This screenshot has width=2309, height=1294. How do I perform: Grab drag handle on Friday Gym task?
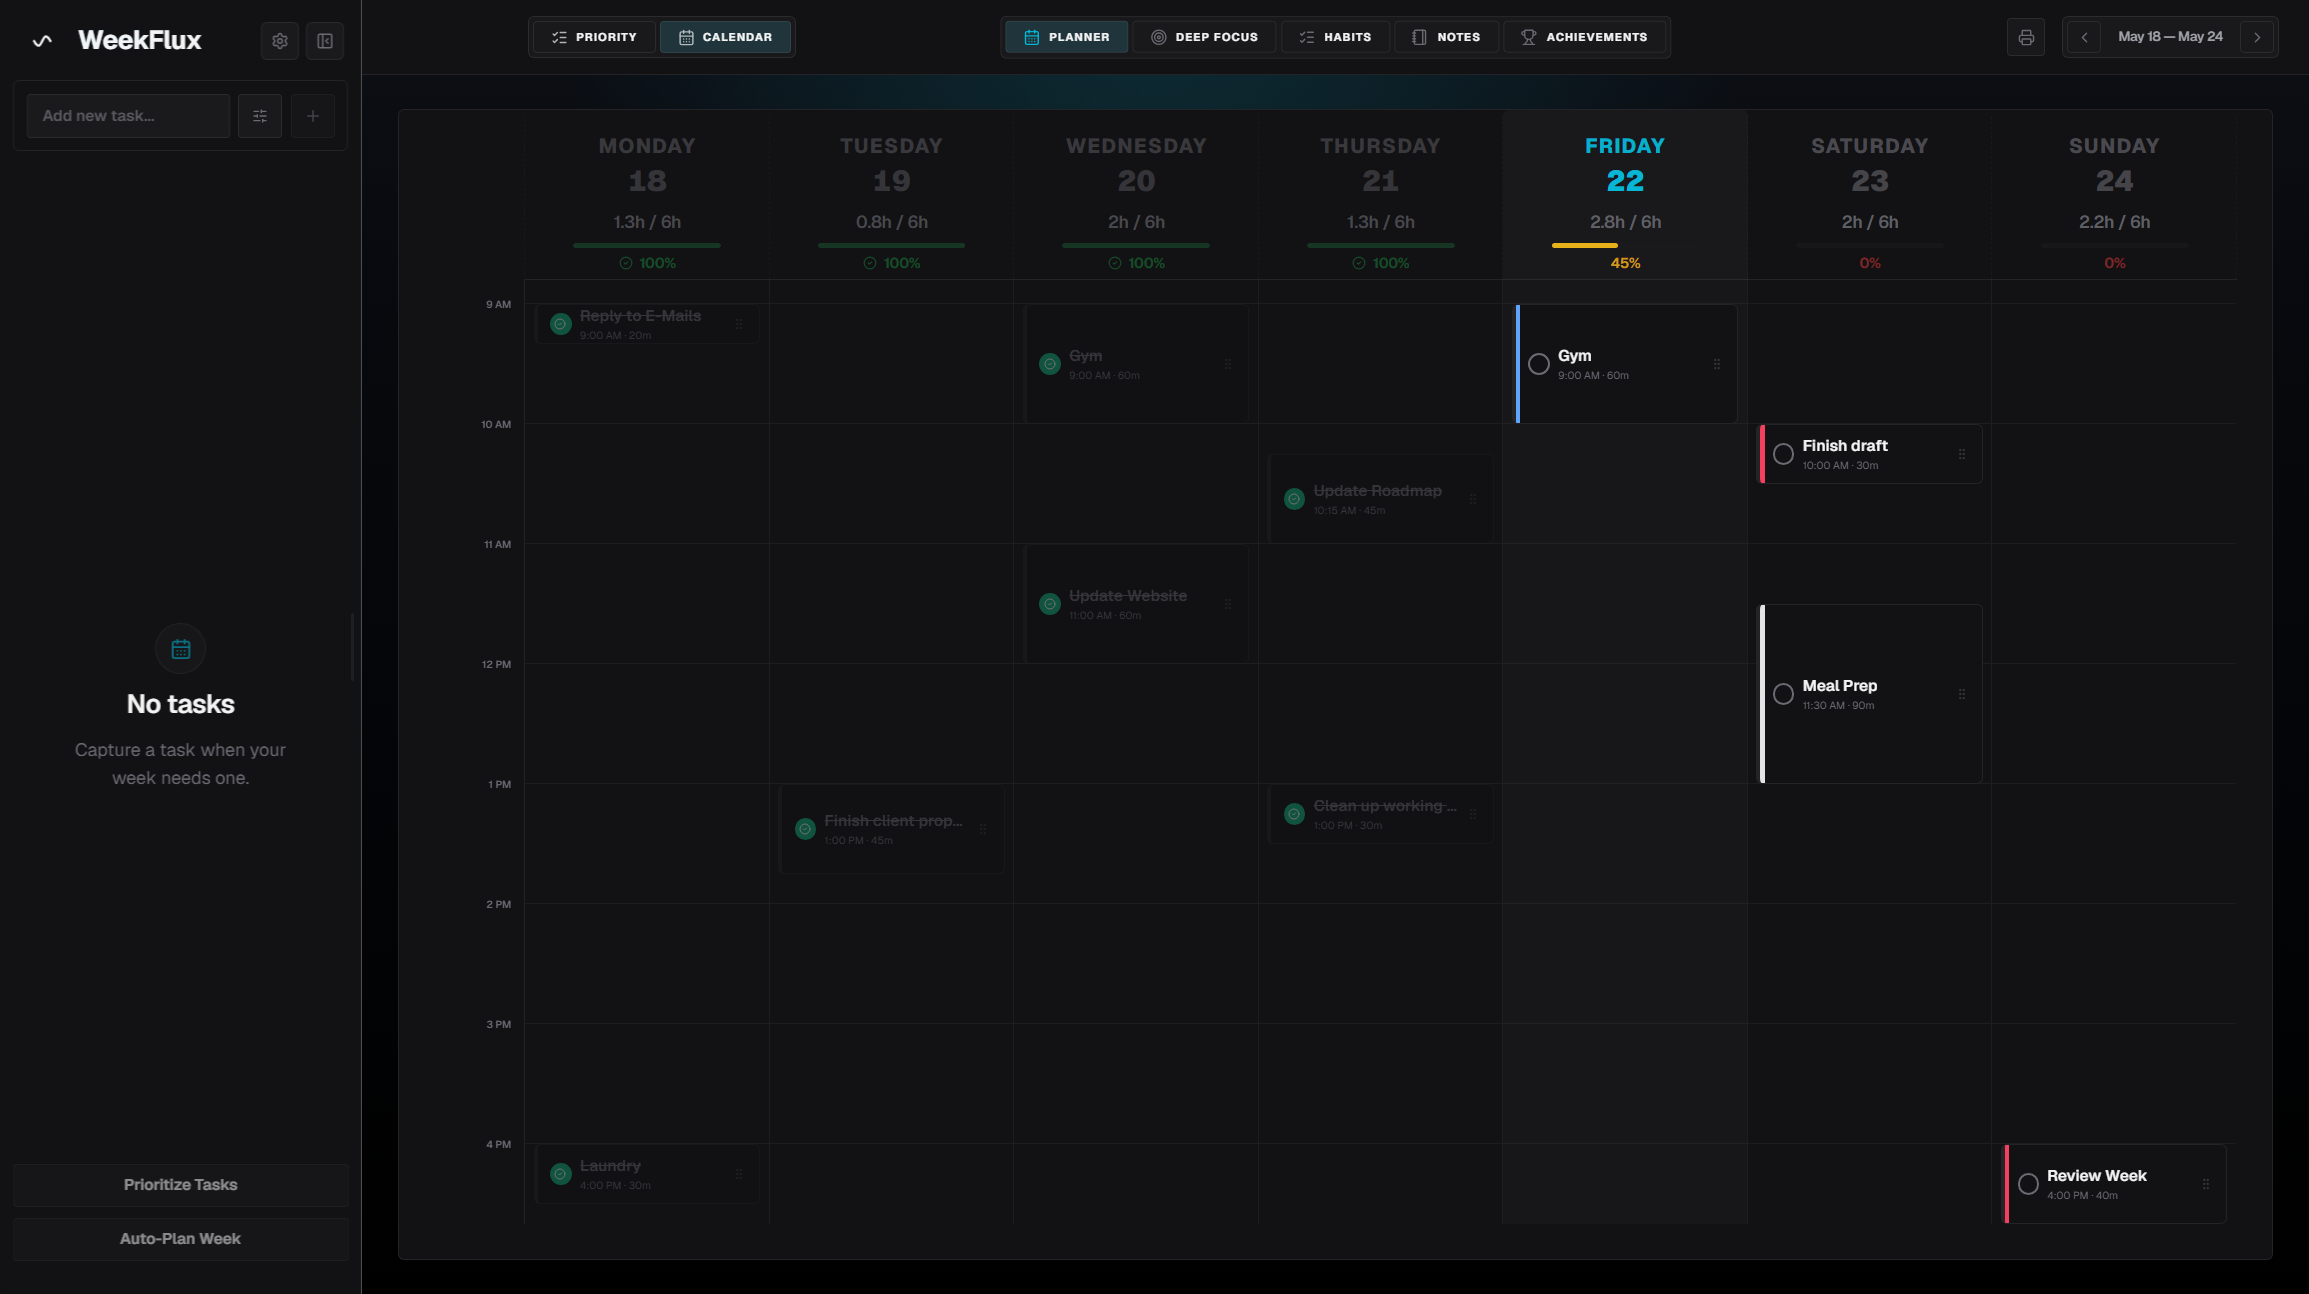tap(1717, 364)
